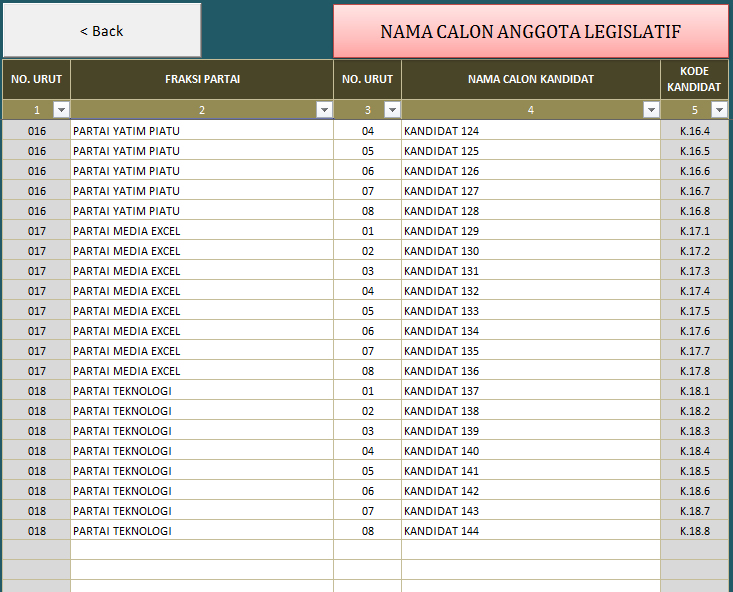Click code cell K.17.8

694,371
